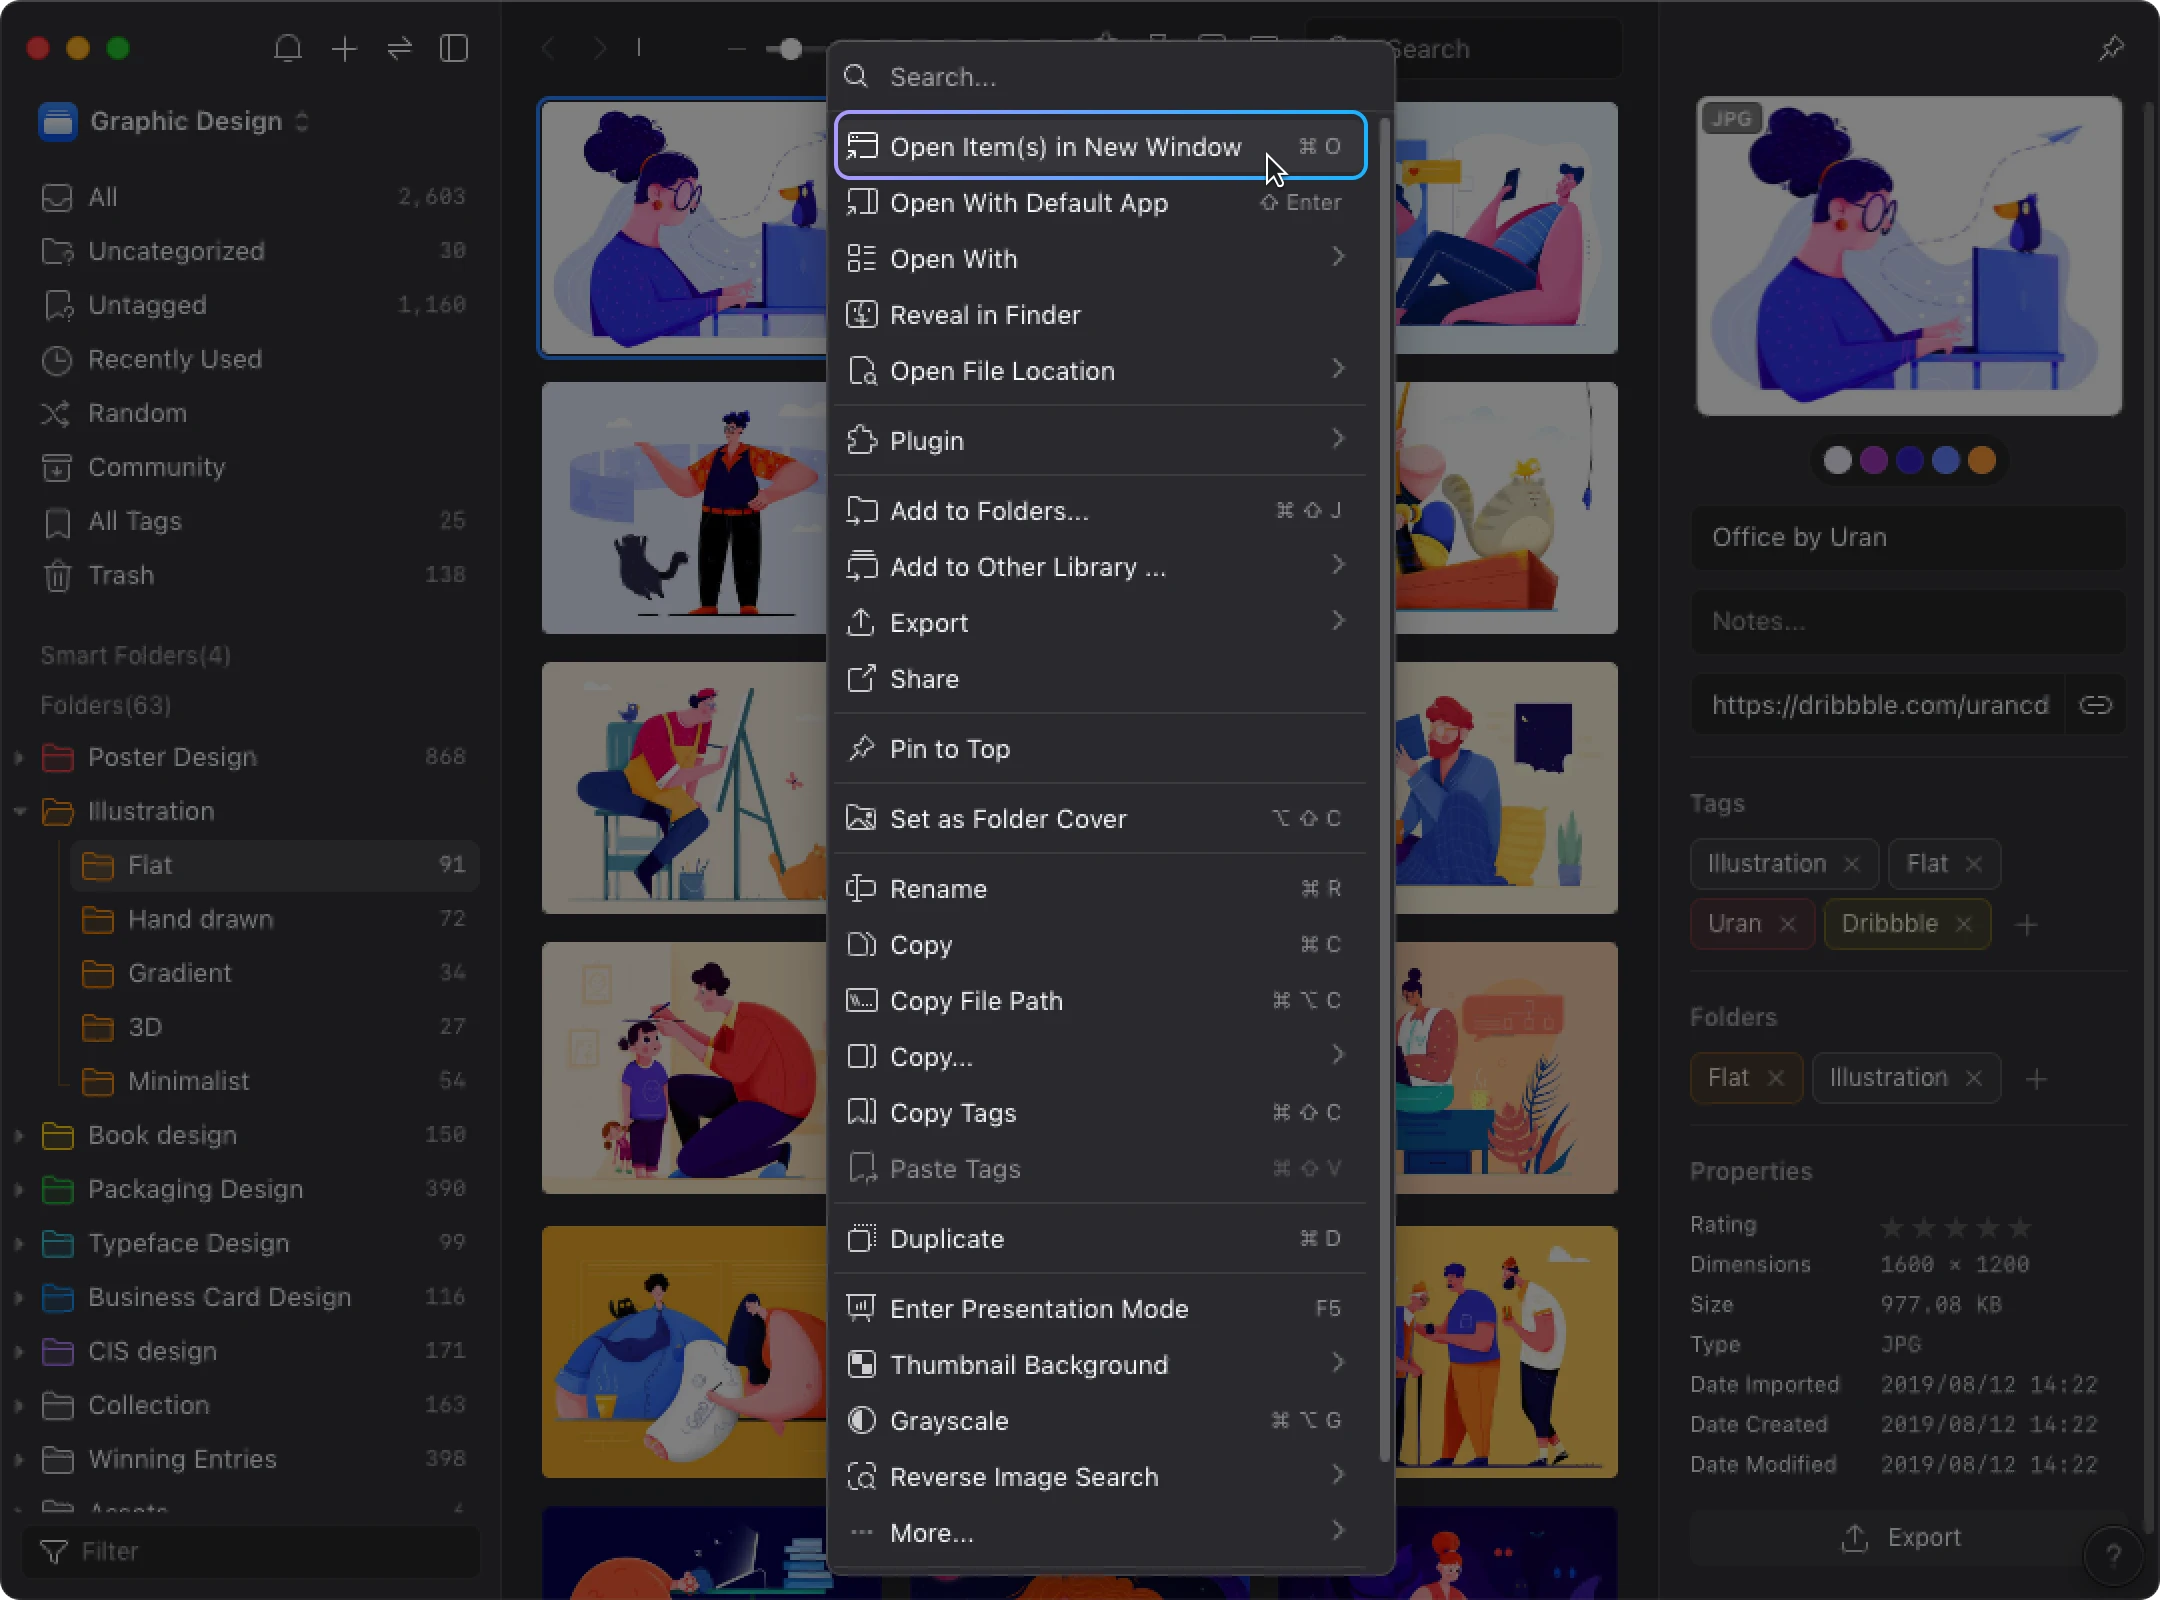The height and width of the screenshot is (1600, 2160).
Task: Click the switch library arrows icon
Action: (x=399, y=48)
